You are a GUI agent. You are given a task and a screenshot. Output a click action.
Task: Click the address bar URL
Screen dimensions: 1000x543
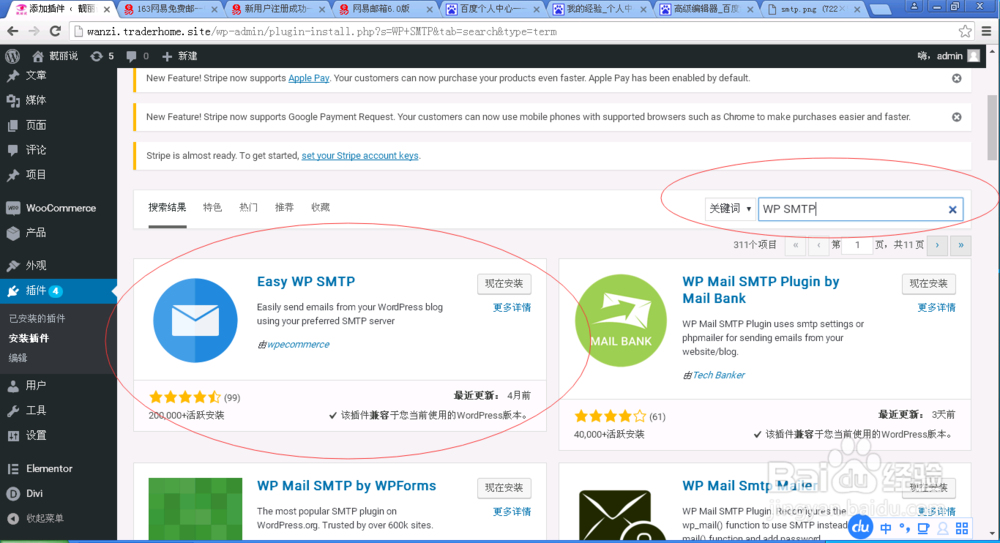tap(321, 31)
